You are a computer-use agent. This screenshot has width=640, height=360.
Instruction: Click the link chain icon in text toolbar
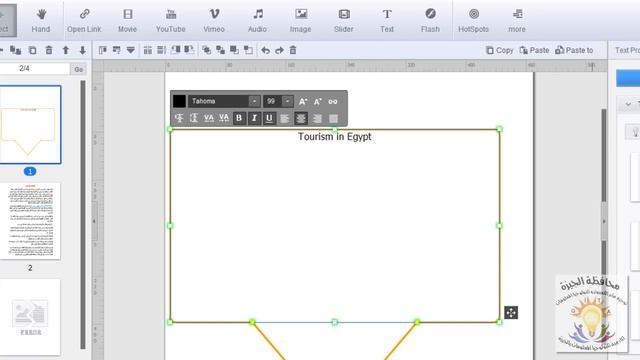click(x=333, y=102)
